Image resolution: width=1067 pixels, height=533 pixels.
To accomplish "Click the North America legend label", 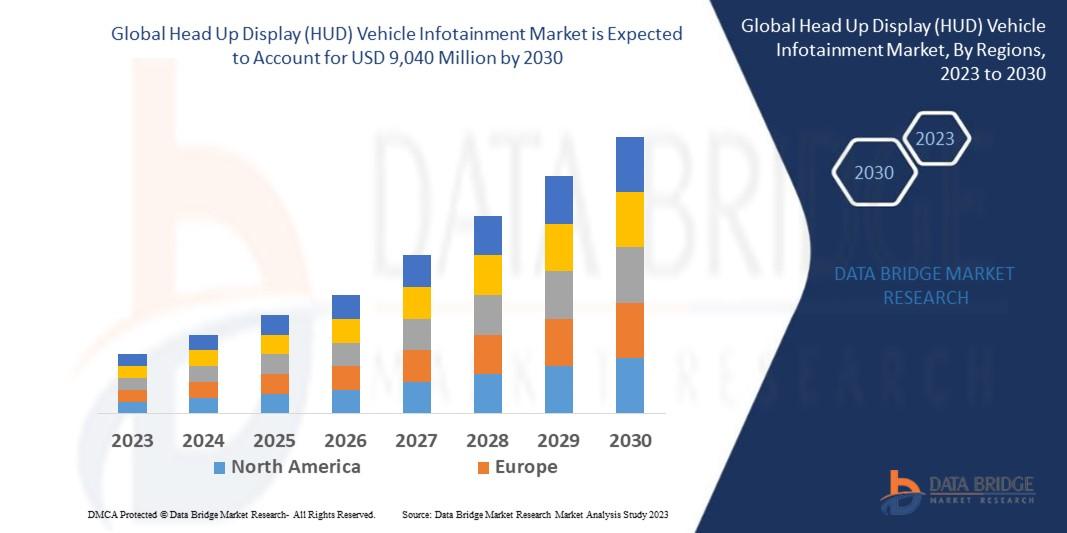I will [295, 467].
